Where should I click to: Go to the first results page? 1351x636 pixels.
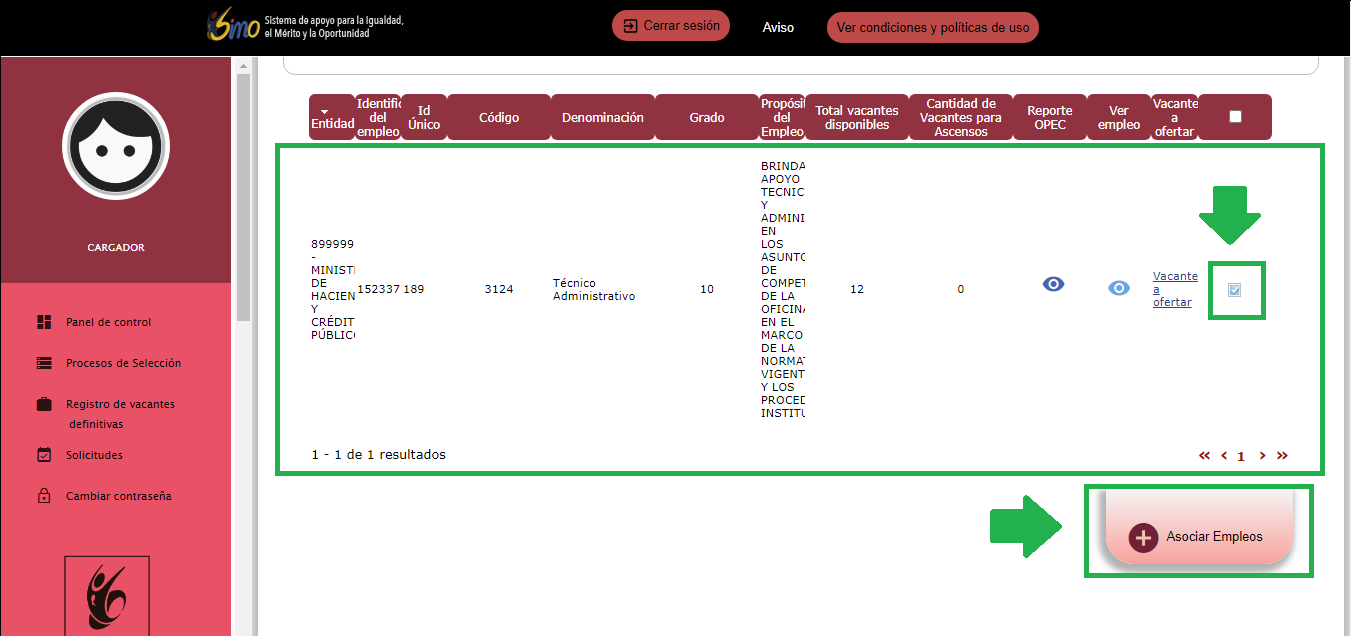(x=1204, y=456)
